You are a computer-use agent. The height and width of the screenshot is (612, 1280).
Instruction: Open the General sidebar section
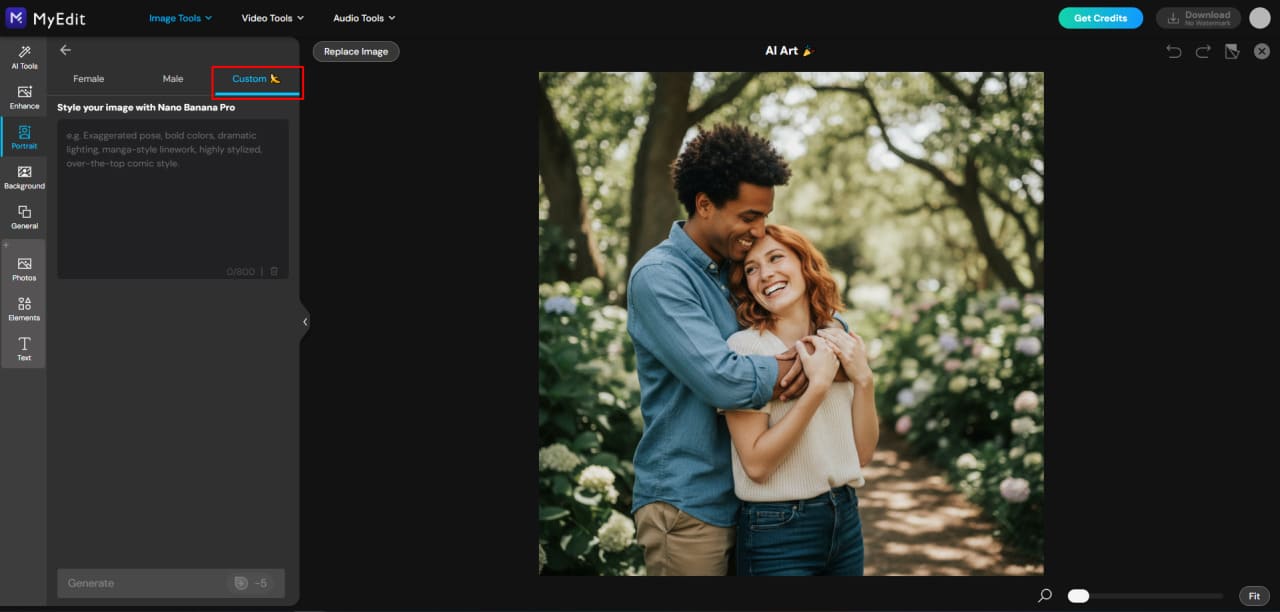point(24,217)
